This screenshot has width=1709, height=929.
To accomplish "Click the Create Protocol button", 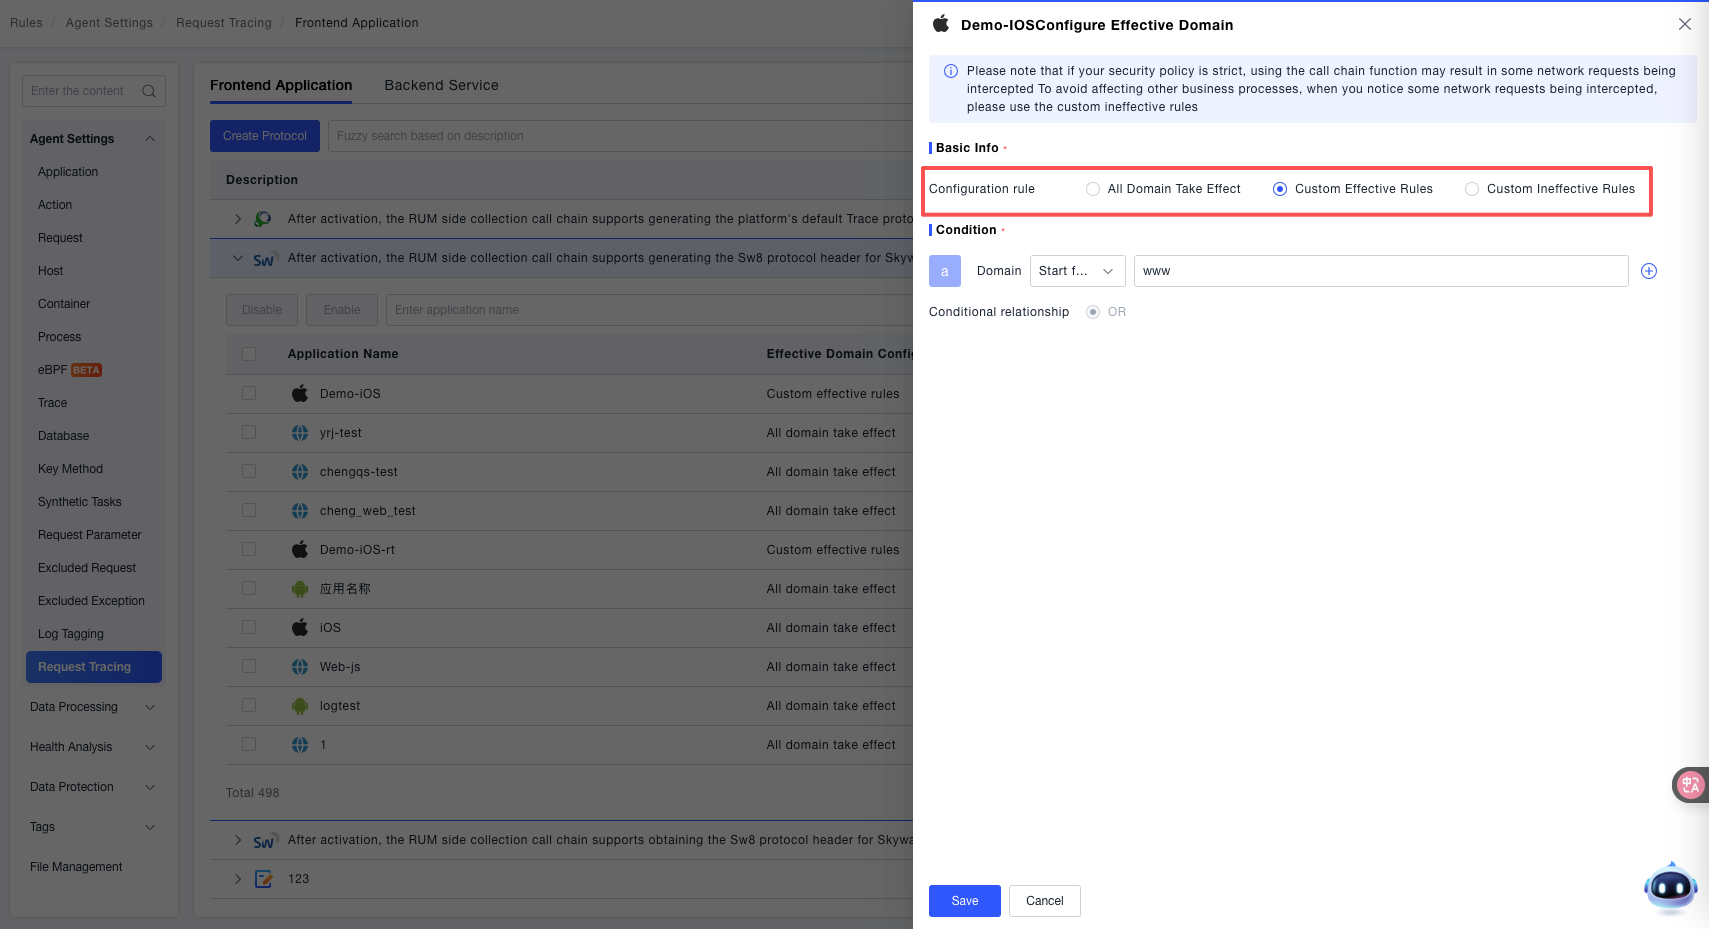I will click(265, 136).
